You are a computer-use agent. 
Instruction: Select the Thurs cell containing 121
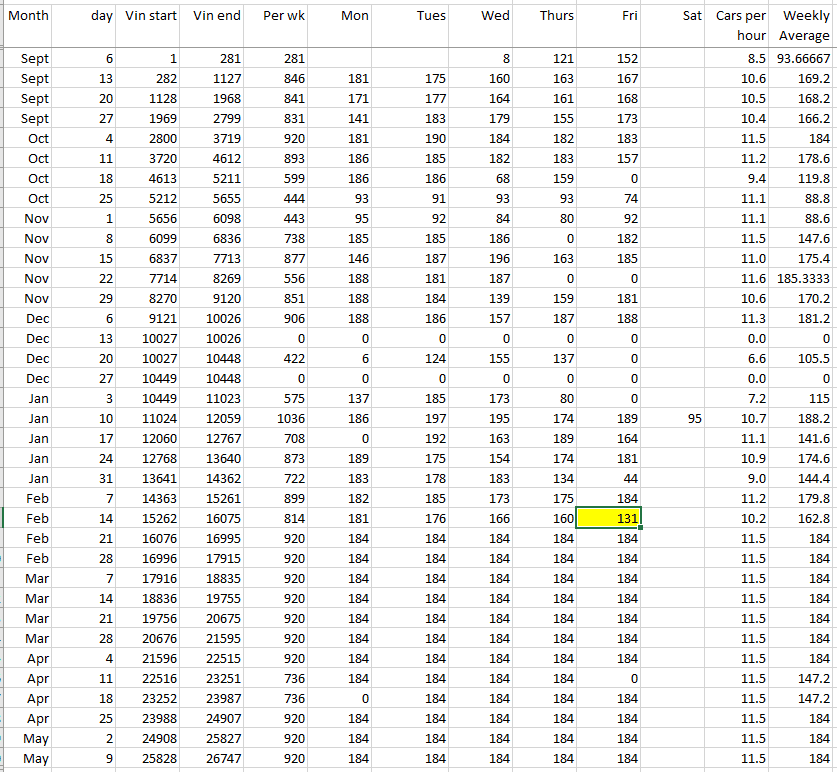(544, 59)
